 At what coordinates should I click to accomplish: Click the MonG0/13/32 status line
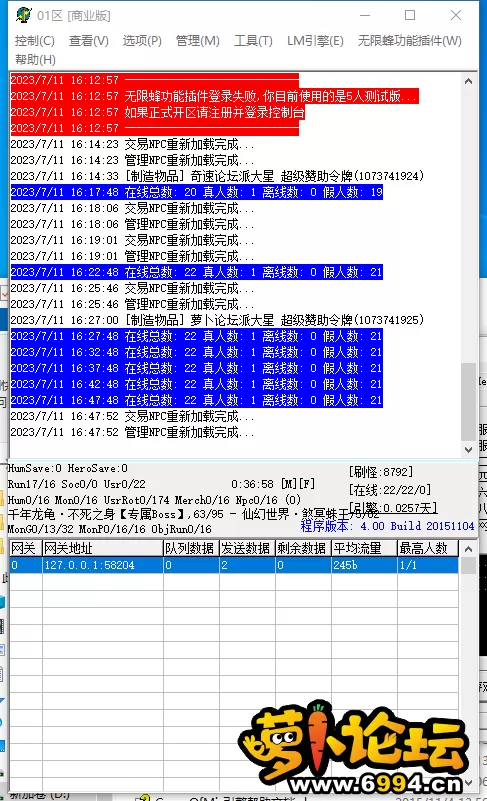[x=109, y=529]
